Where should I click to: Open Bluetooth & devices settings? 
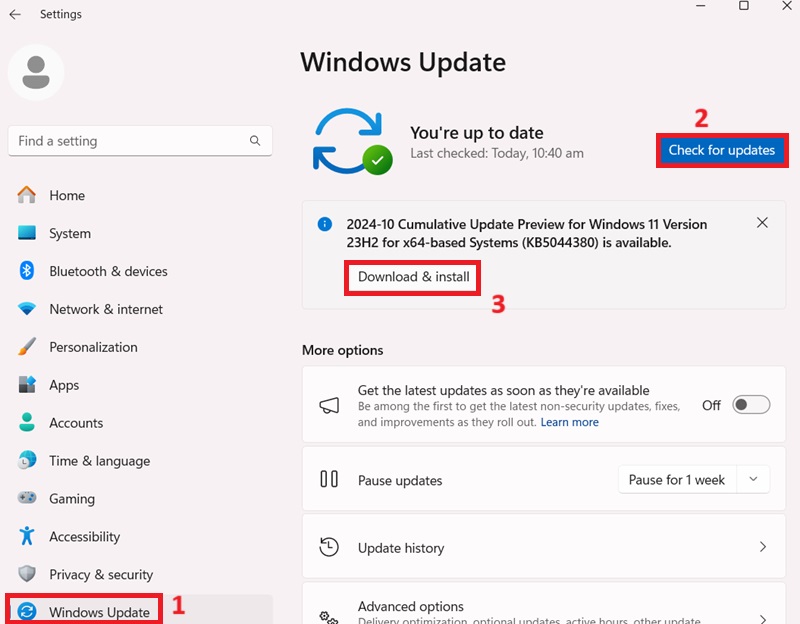[x=140, y=271]
